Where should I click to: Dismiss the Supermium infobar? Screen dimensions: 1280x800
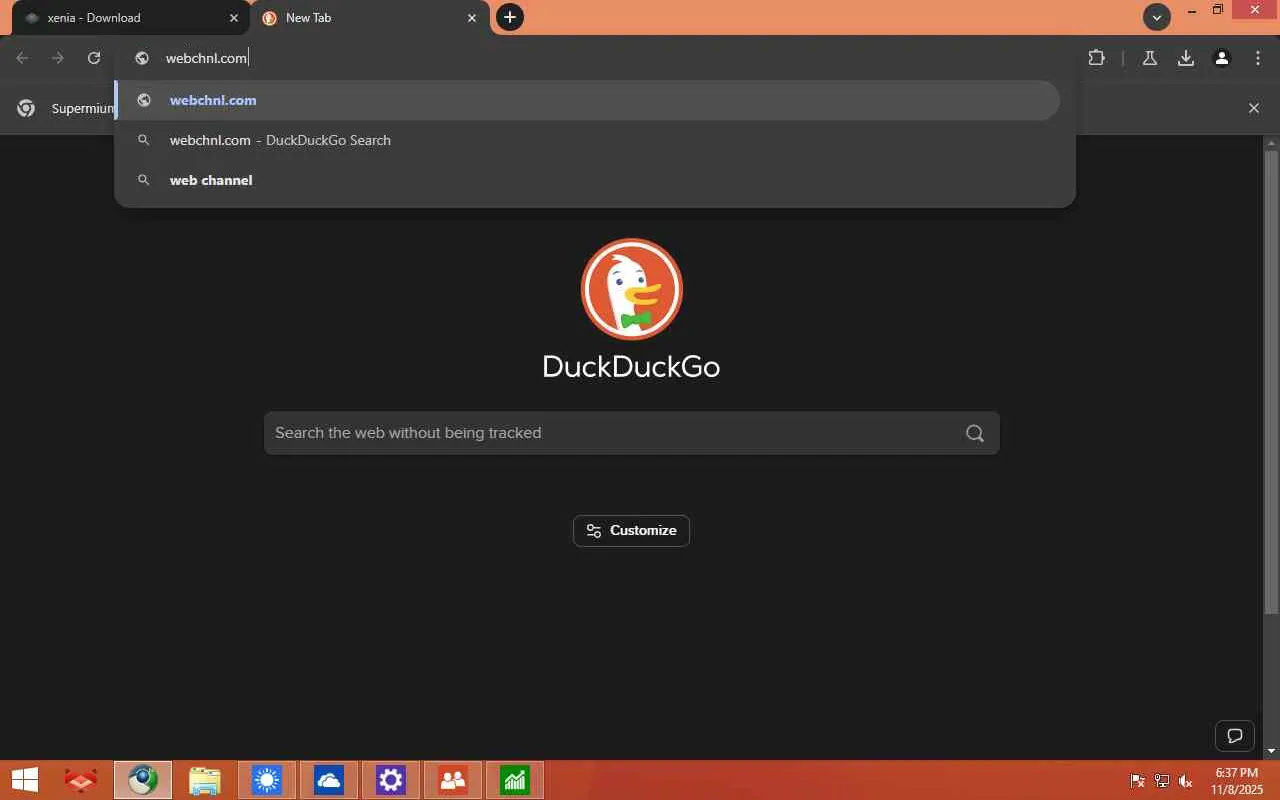click(x=1254, y=108)
